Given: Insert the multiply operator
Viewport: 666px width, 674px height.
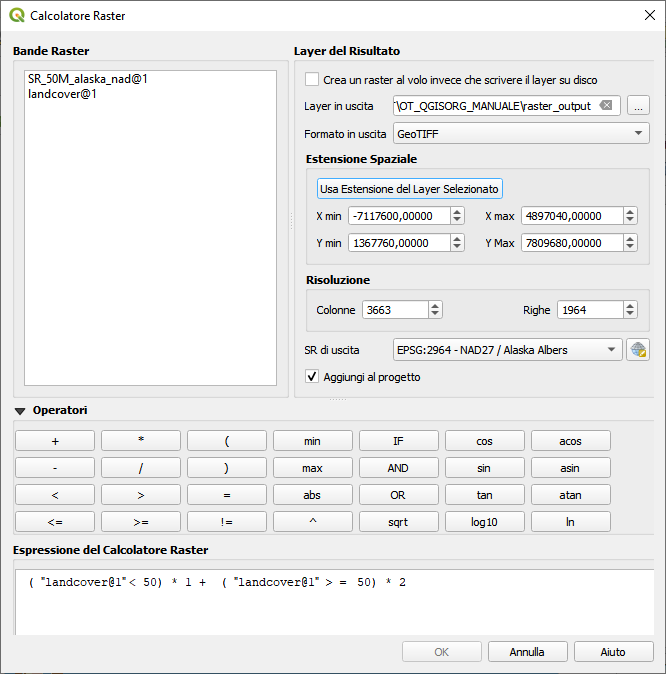Looking at the screenshot, I should coord(141,441).
